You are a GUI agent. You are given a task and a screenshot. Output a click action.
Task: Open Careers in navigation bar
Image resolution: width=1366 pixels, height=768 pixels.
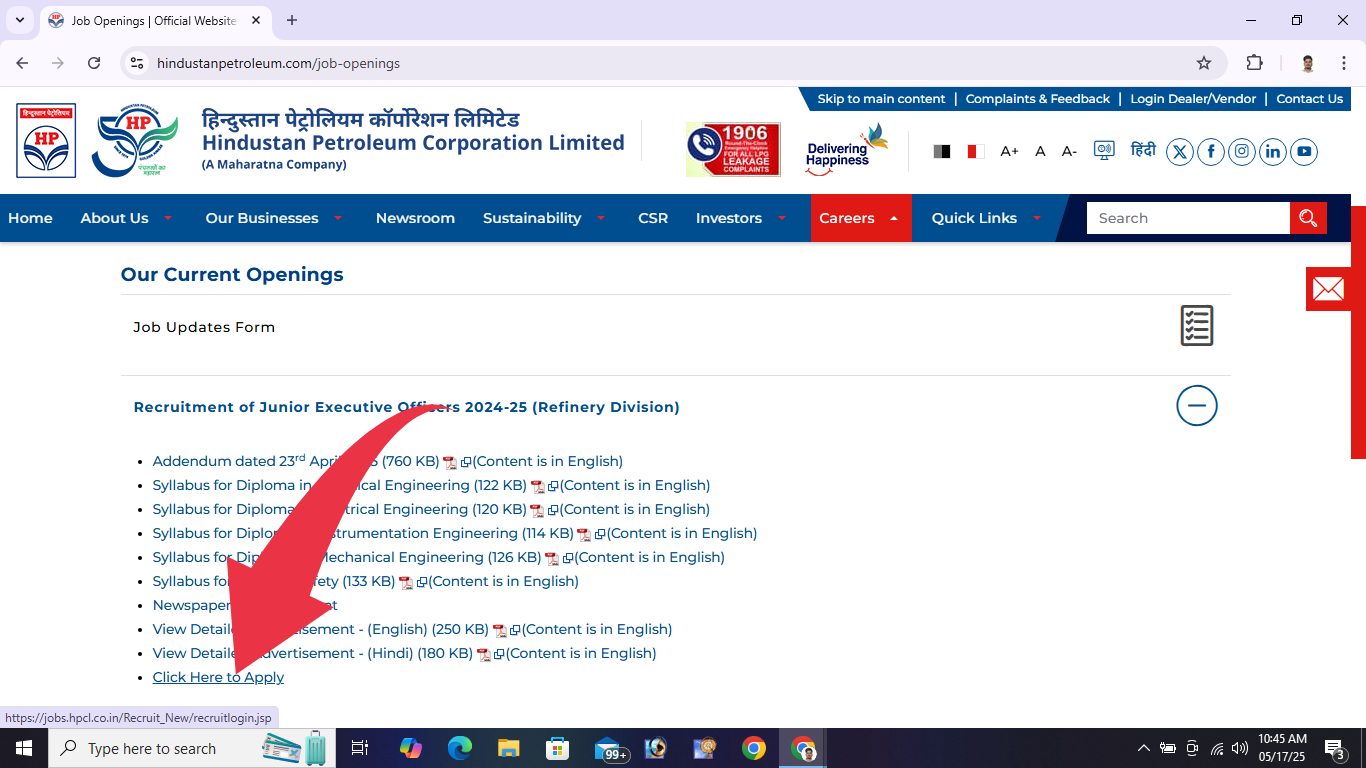(847, 218)
